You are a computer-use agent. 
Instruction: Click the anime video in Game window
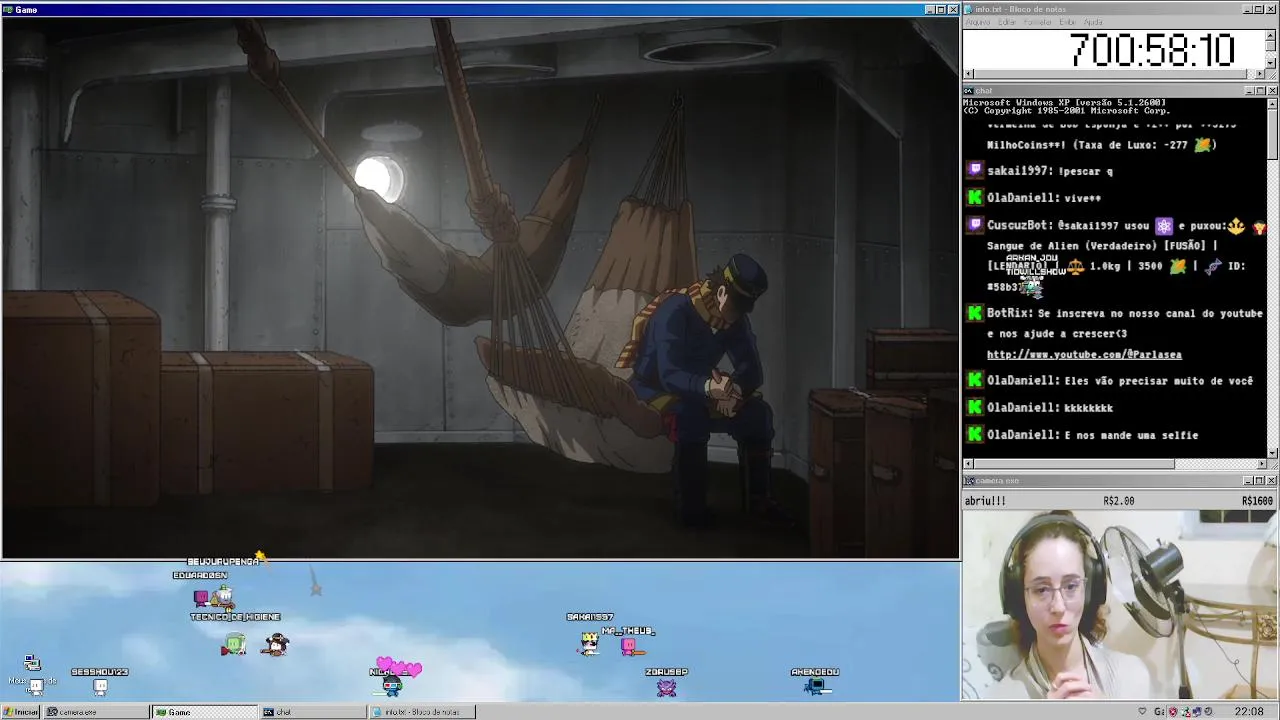[480, 287]
